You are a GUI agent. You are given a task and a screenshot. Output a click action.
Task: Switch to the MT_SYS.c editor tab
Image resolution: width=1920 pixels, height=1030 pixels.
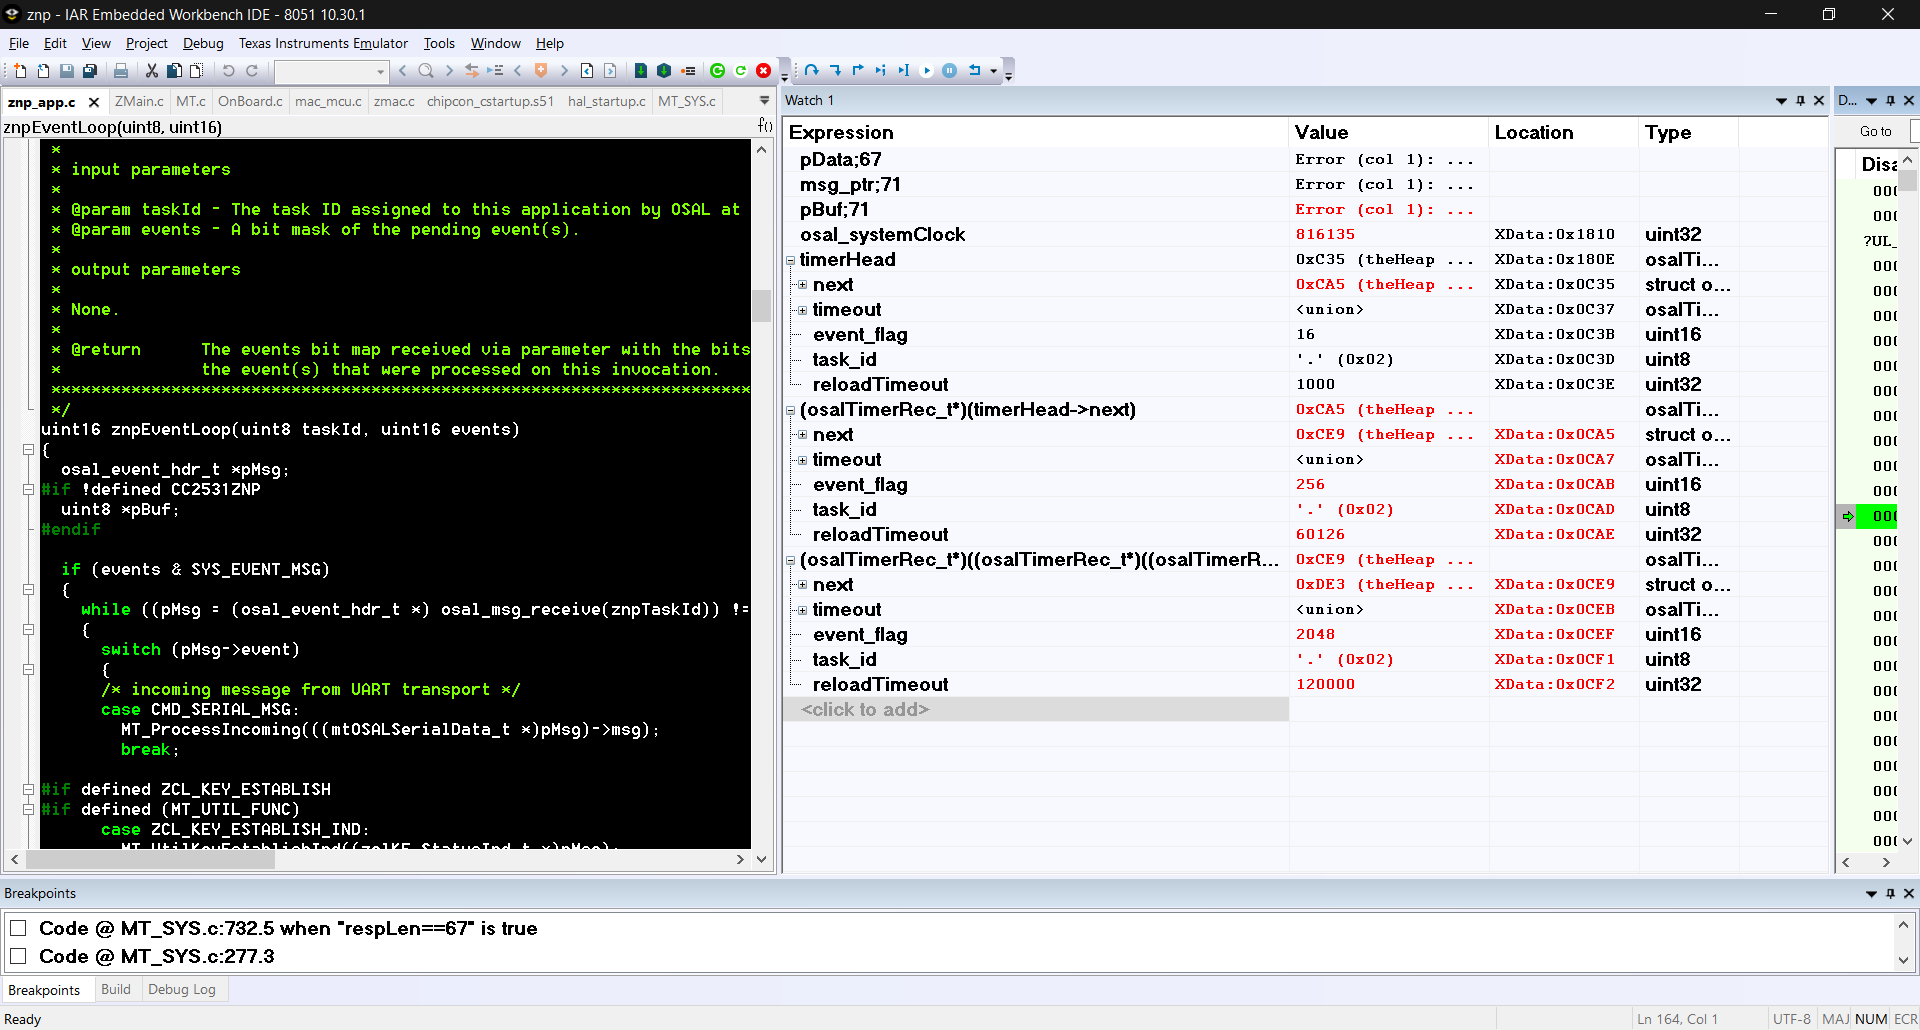tap(687, 101)
